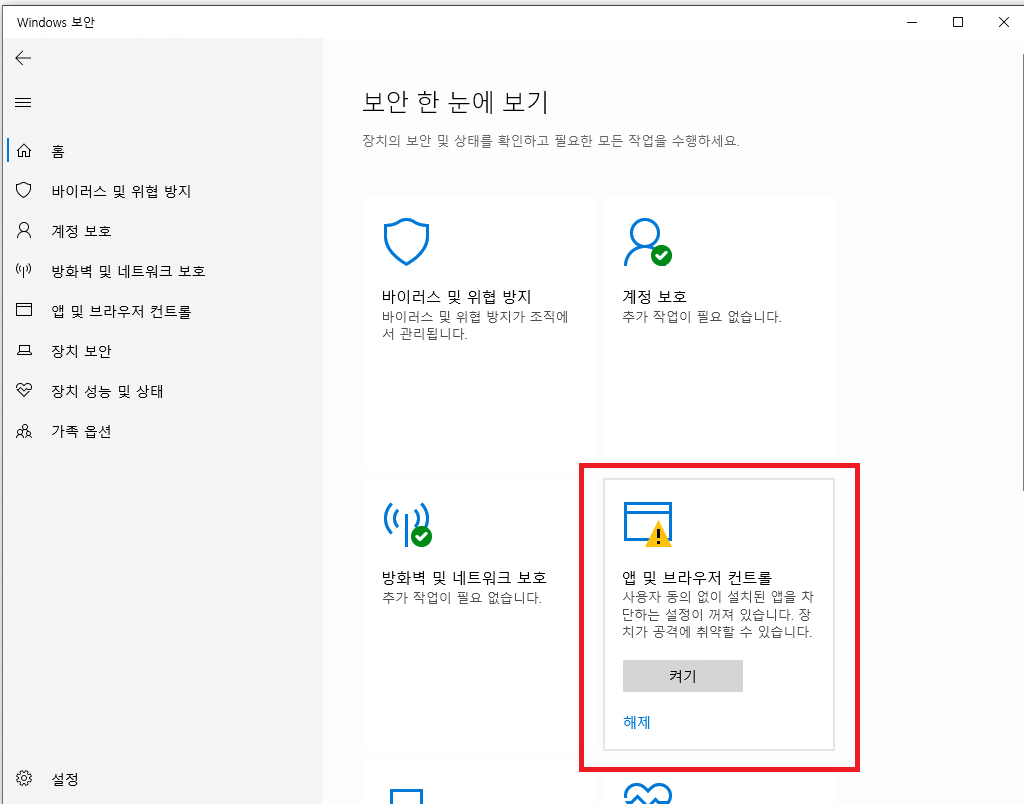Click the 바이러스 및 위협 방지 card title
This screenshot has height=804, width=1024.
point(456,297)
